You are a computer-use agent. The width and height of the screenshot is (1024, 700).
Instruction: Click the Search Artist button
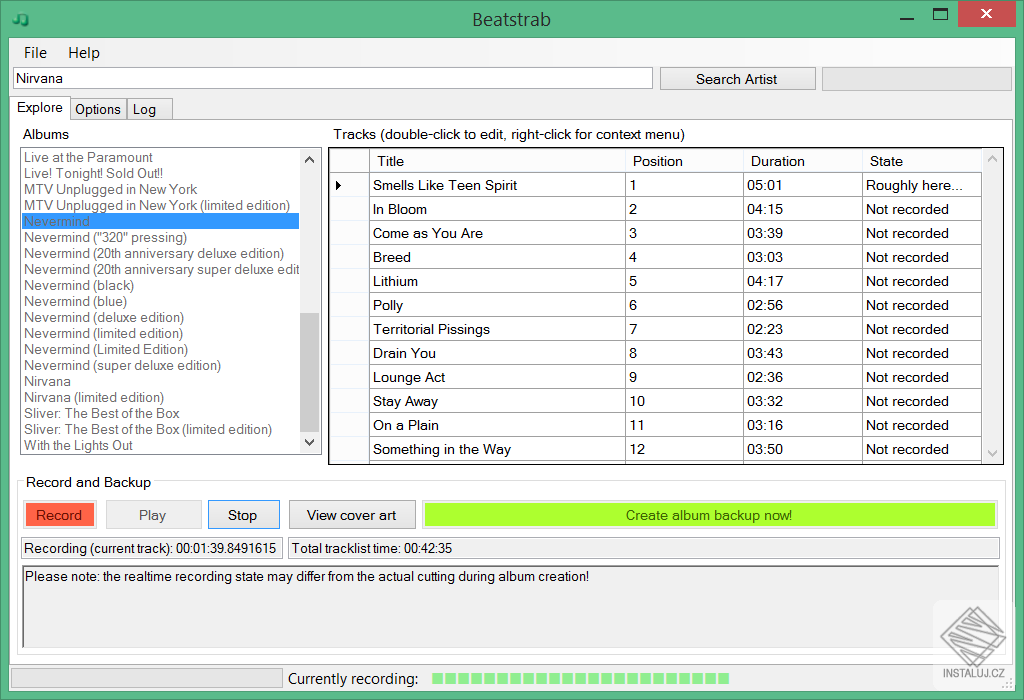(x=737, y=79)
